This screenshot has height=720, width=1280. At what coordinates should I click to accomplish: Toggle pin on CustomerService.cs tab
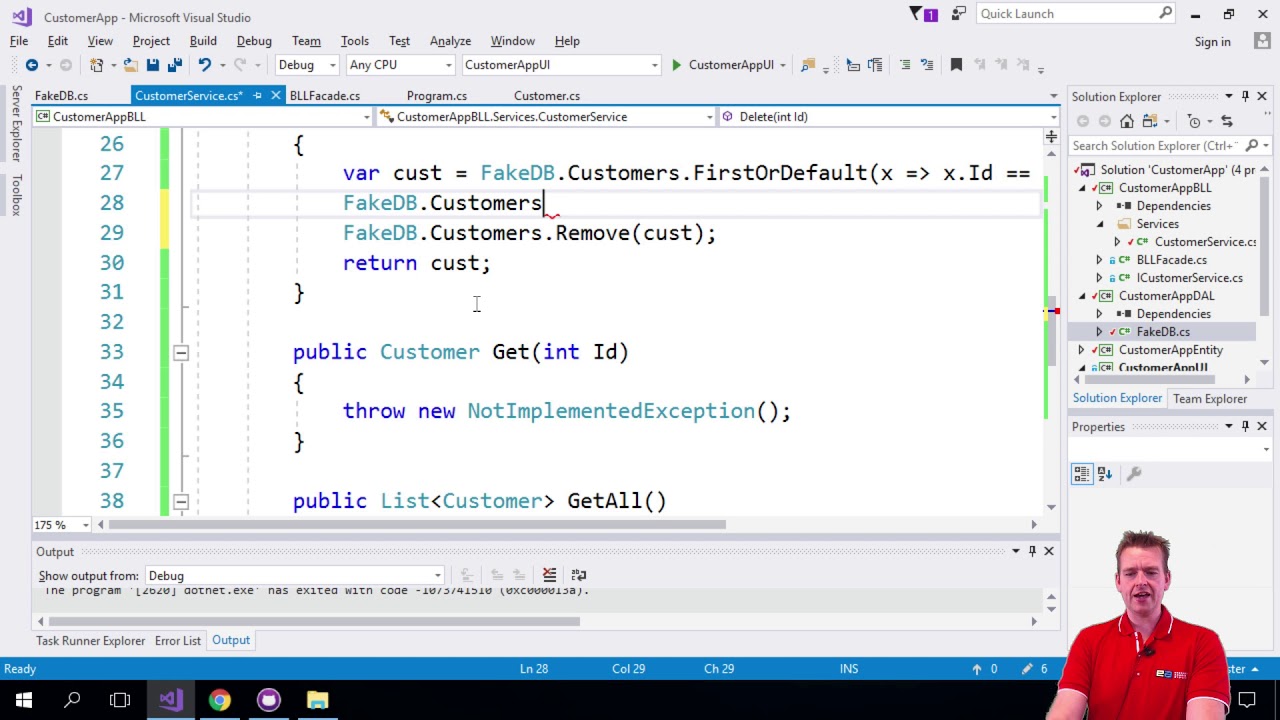point(257,96)
